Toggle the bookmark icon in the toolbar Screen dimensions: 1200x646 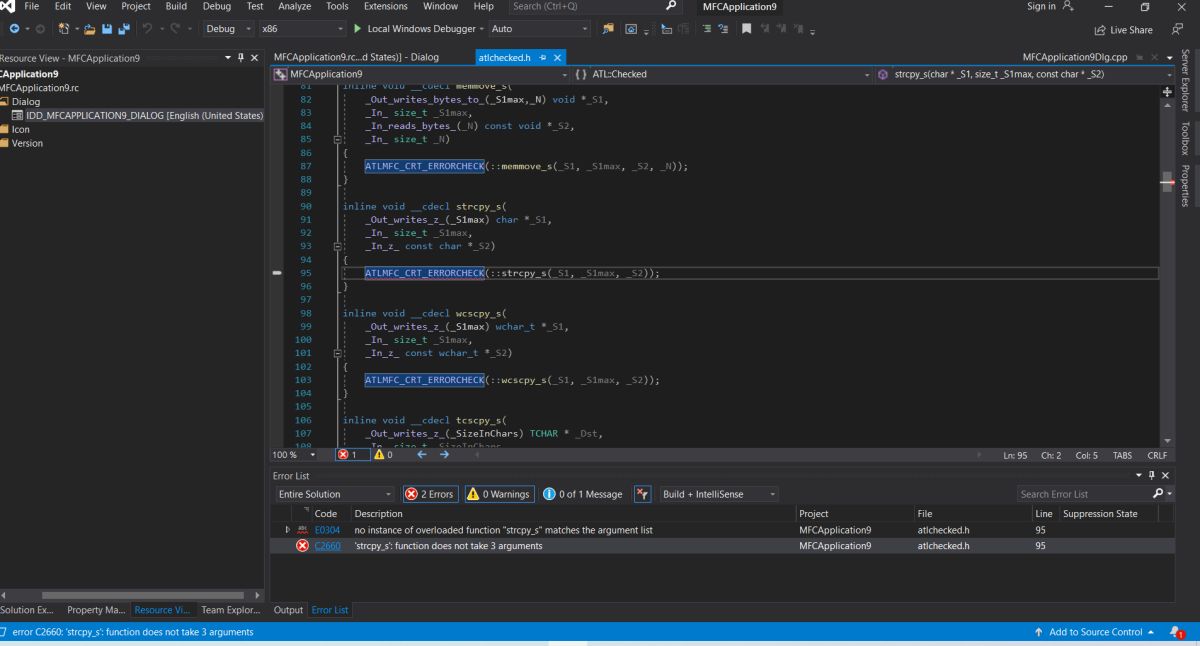pos(746,29)
